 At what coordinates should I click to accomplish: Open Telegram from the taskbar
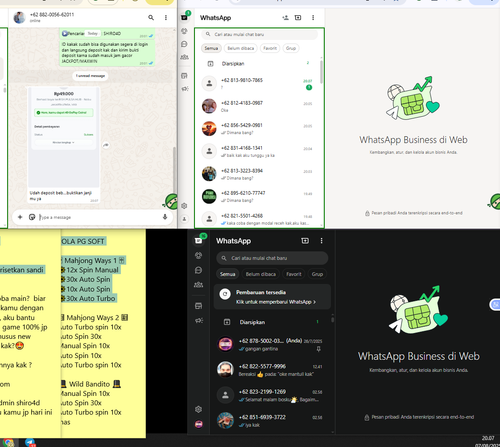point(30,443)
